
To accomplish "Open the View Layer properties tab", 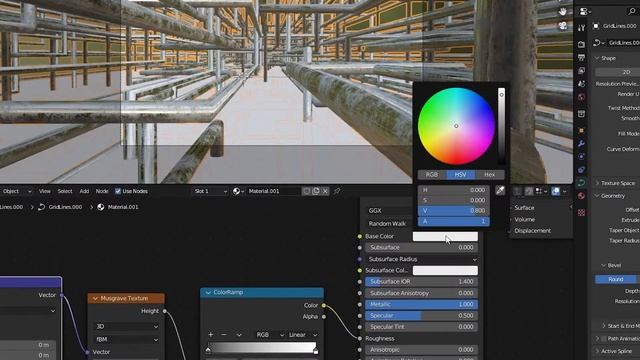I will 581,71.
